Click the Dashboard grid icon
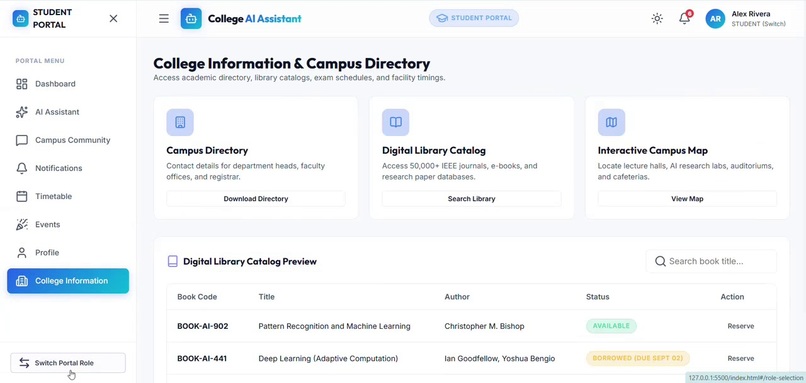Image resolution: width=806 pixels, height=383 pixels. [22, 84]
